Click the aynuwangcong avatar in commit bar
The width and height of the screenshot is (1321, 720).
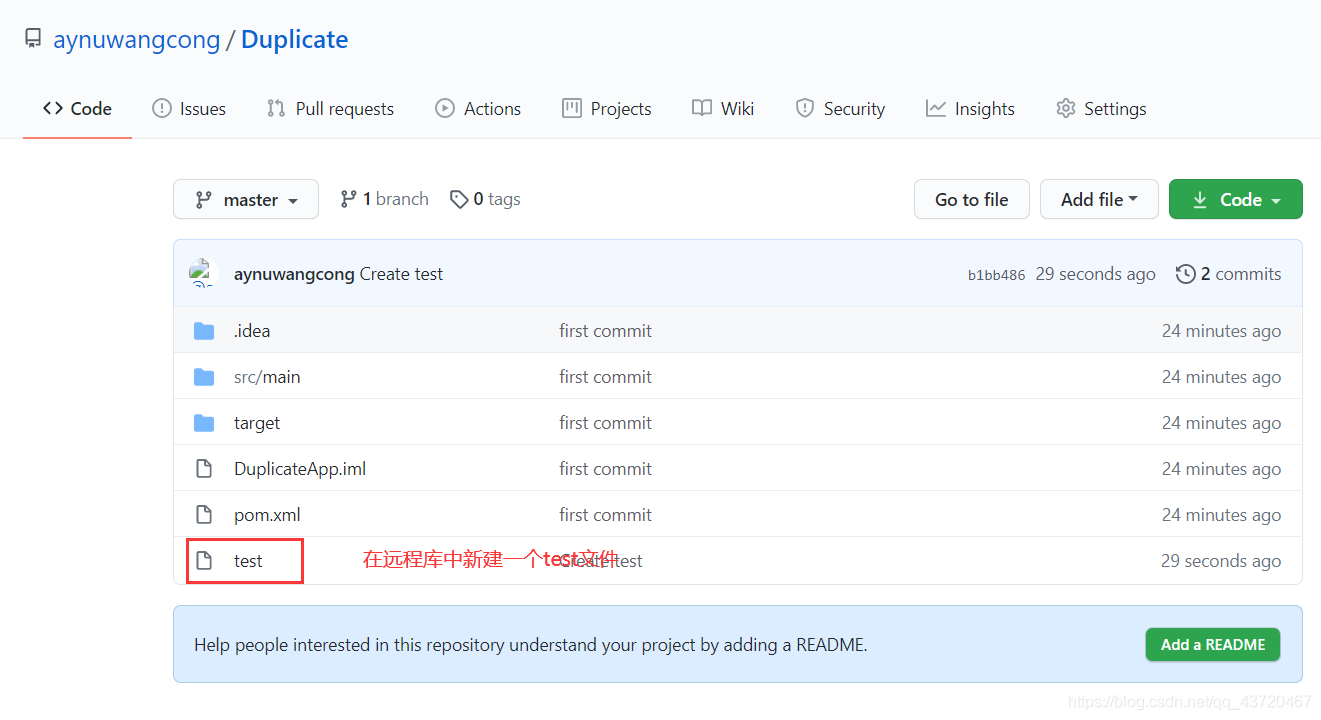tap(204, 273)
